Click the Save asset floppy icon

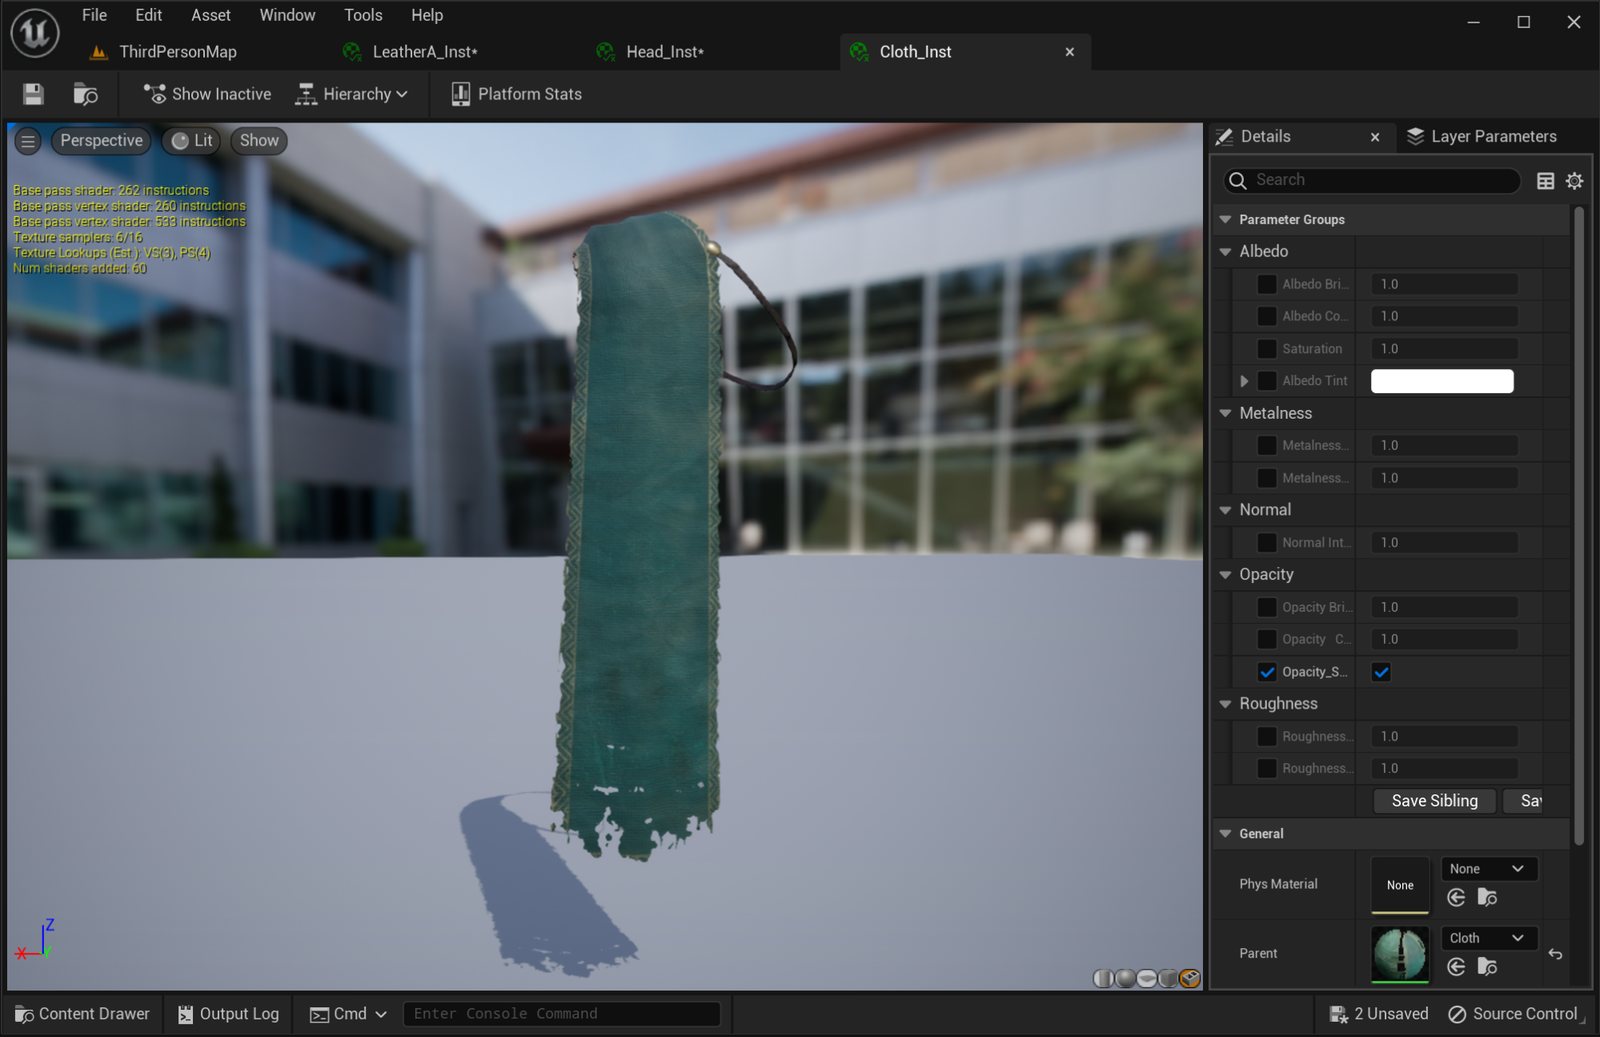tap(33, 94)
